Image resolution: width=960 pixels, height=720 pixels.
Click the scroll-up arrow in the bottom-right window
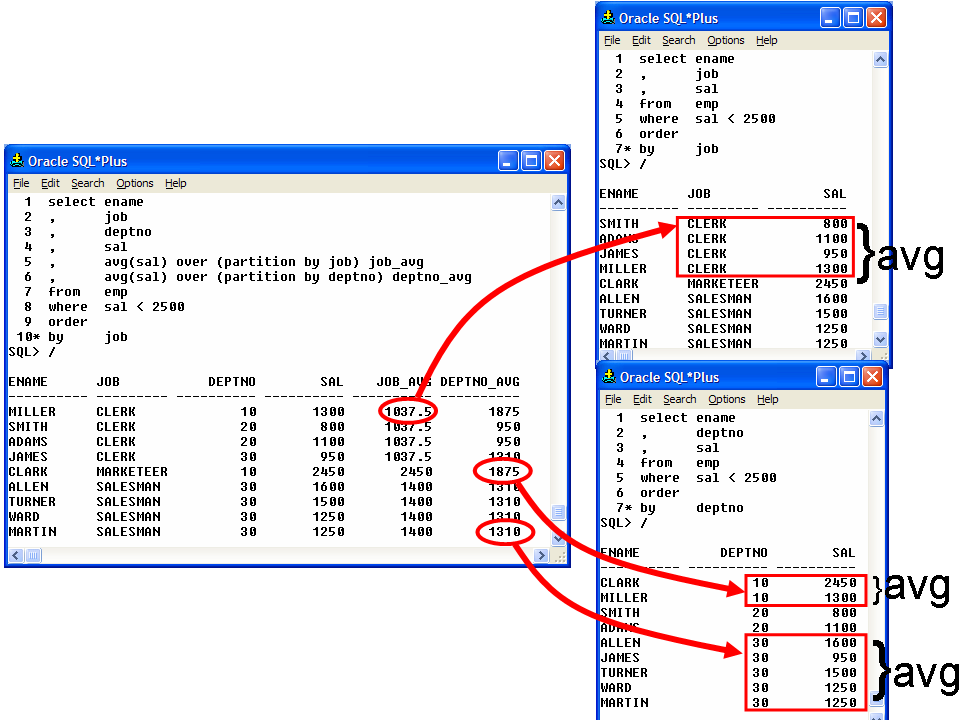[x=881, y=419]
